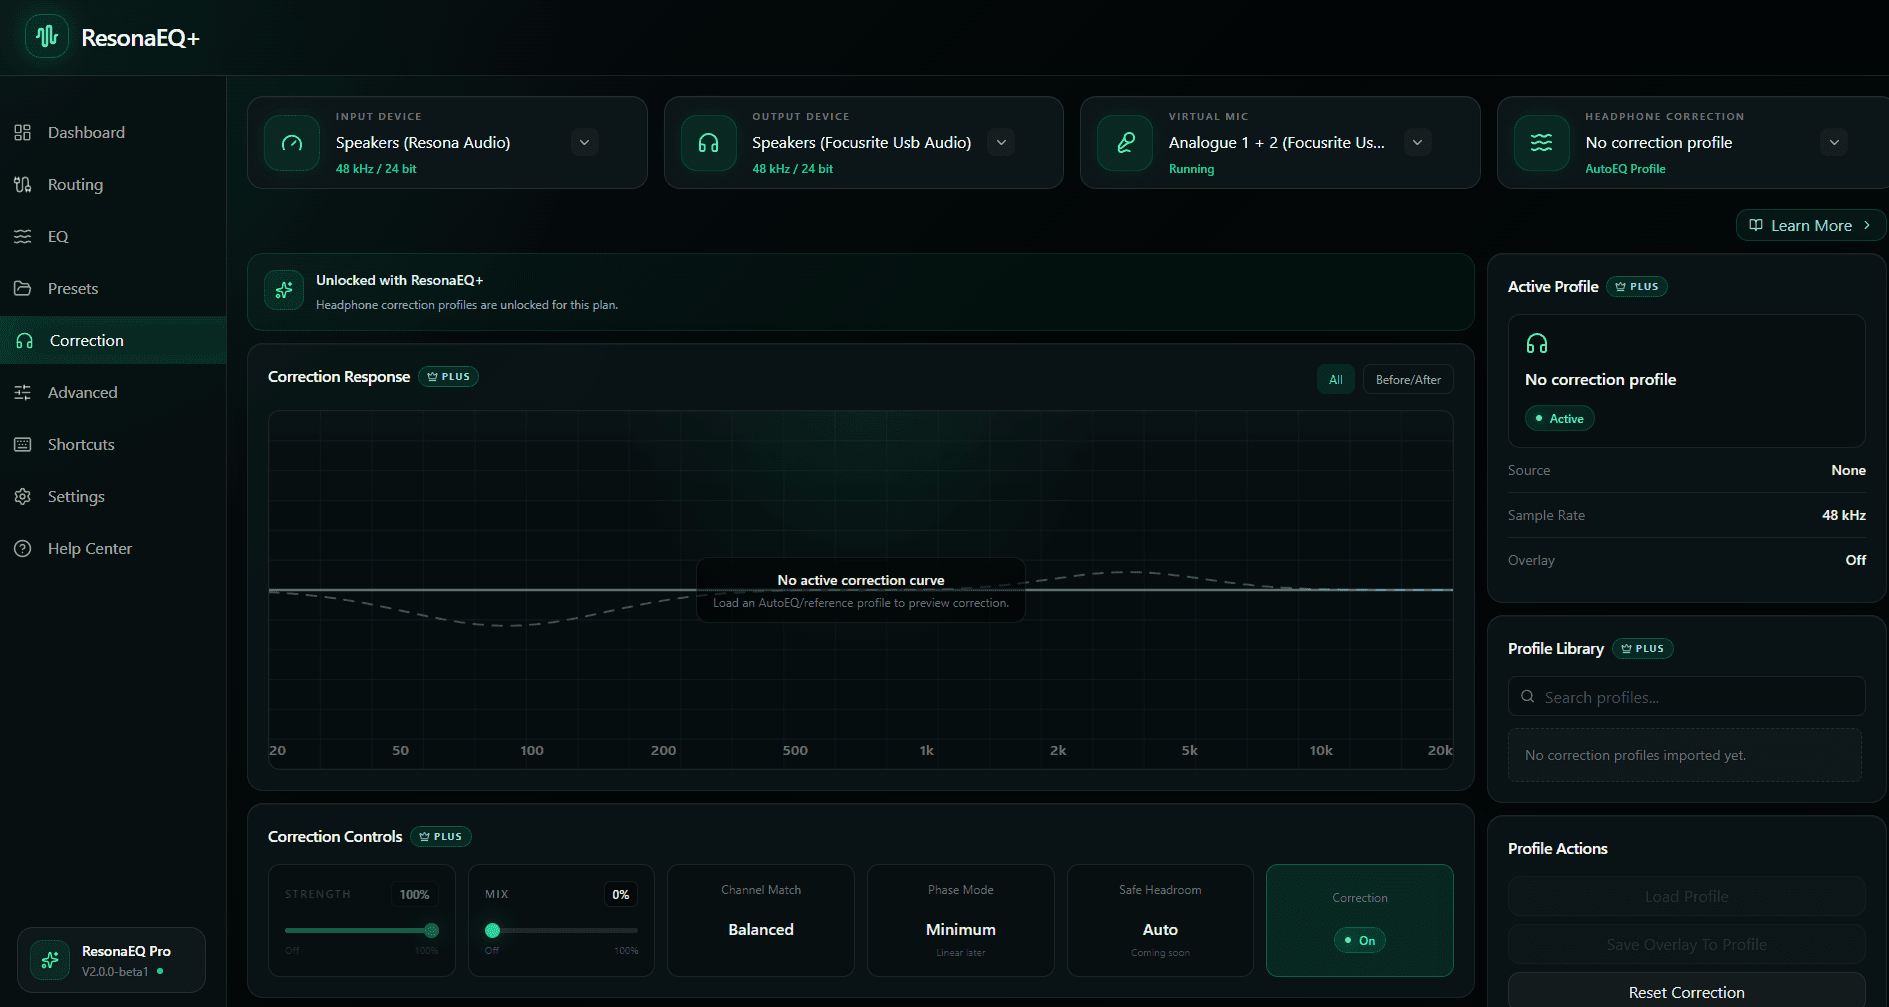Click the search magnifier icon in Profile Library
Image resolution: width=1889 pixels, height=1007 pixels.
point(1528,697)
